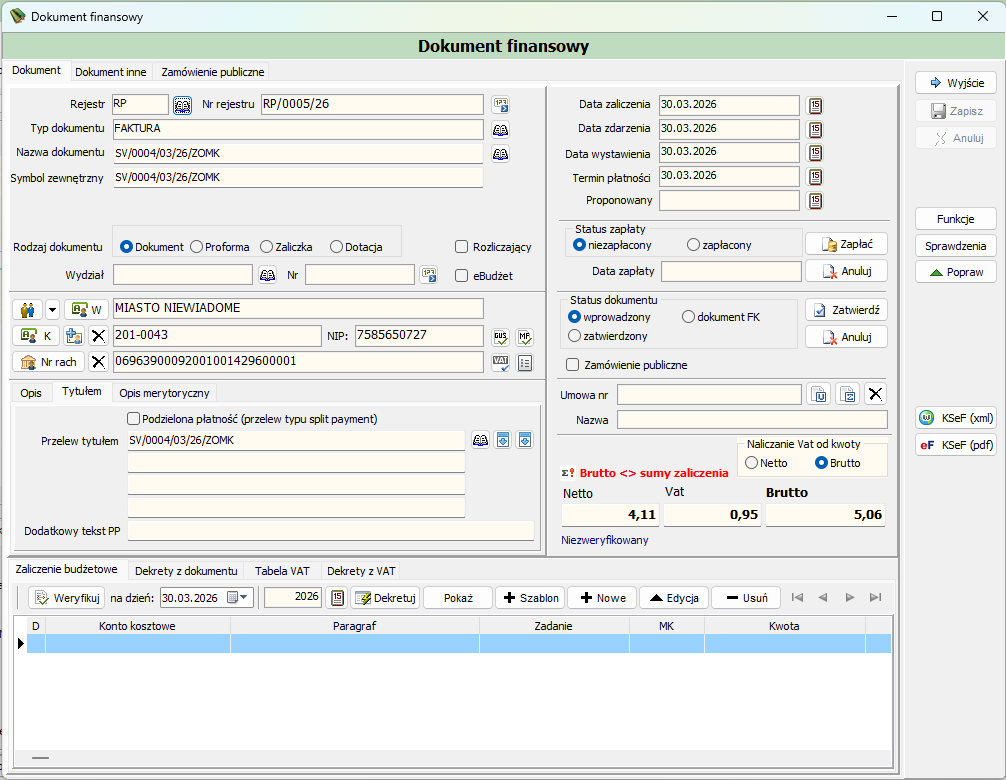Open the na dzień date dropdown

[x=244, y=597]
